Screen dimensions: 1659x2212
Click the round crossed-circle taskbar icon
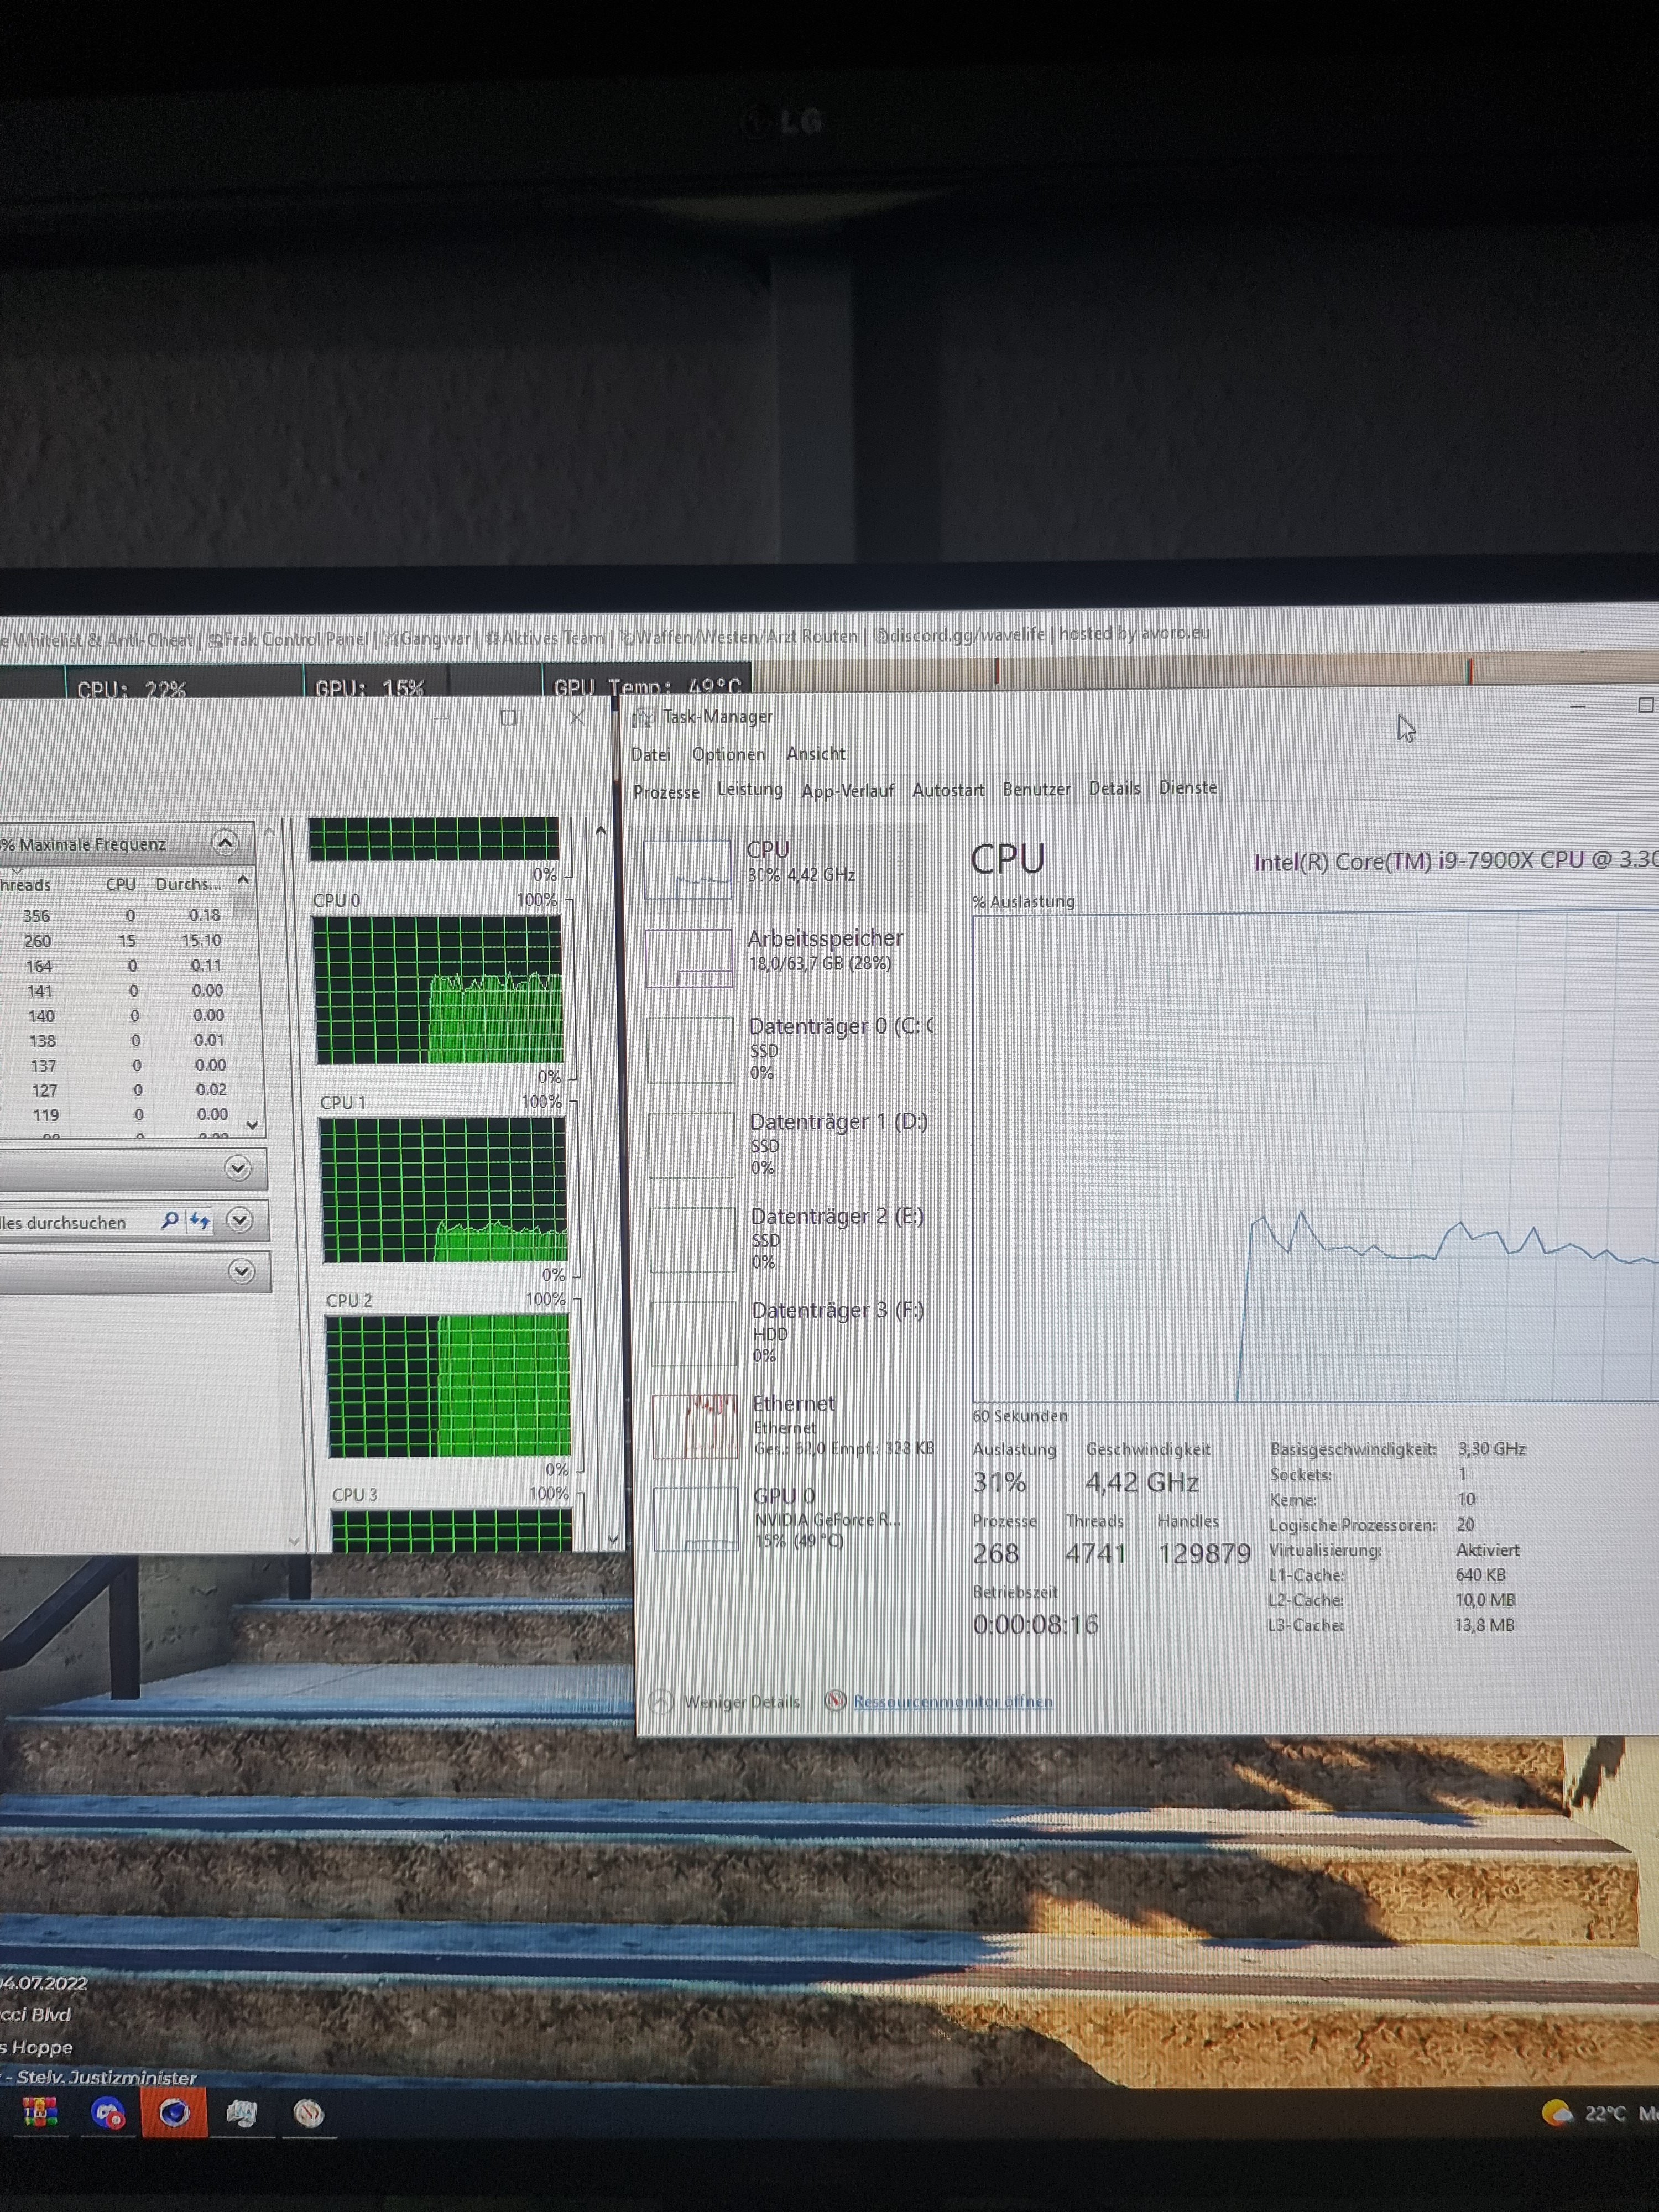[x=308, y=2113]
